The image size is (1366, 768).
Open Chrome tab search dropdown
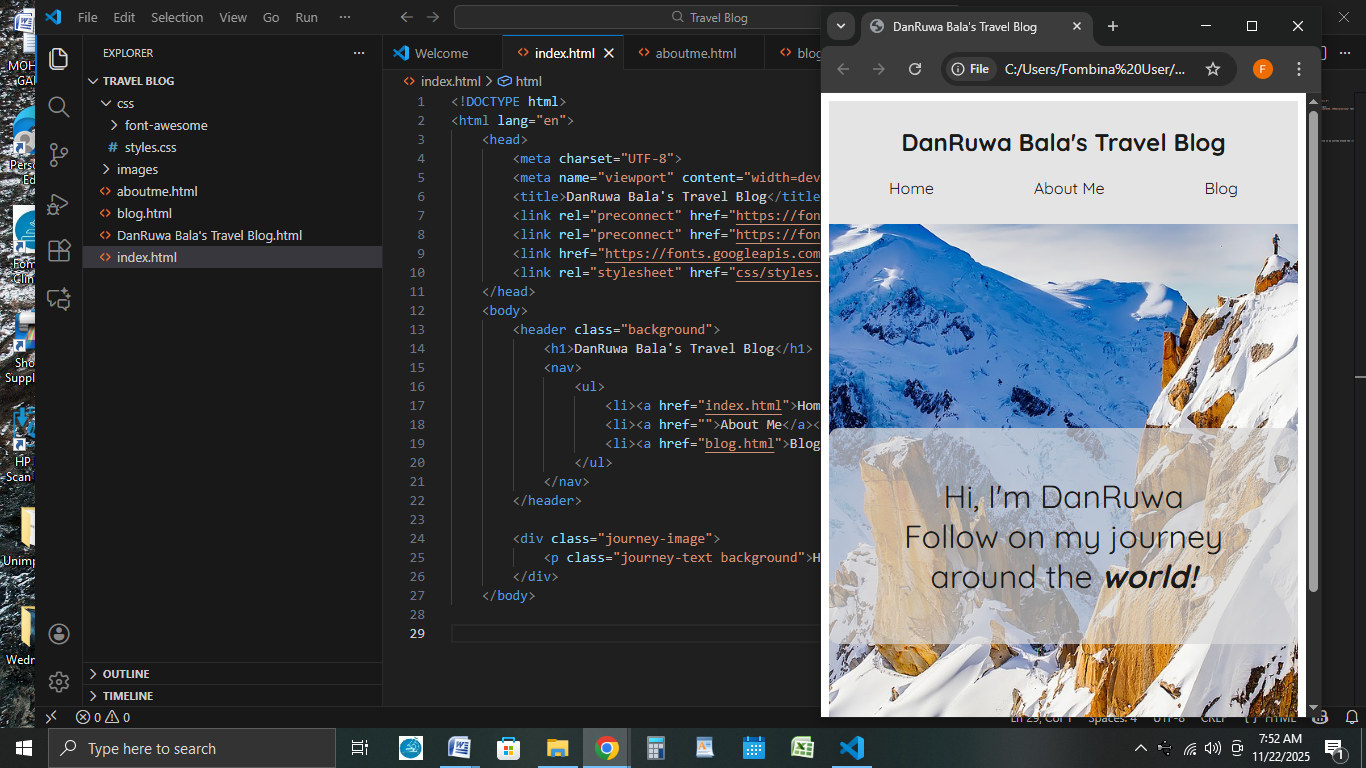[841, 27]
